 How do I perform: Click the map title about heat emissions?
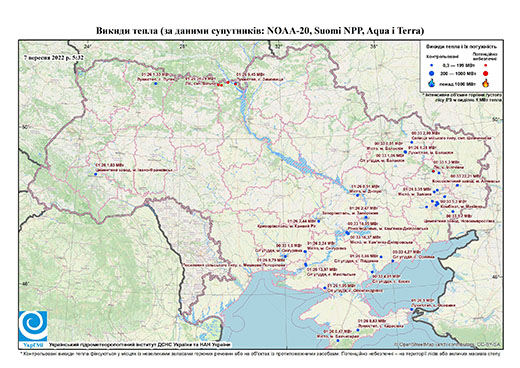click(x=260, y=31)
